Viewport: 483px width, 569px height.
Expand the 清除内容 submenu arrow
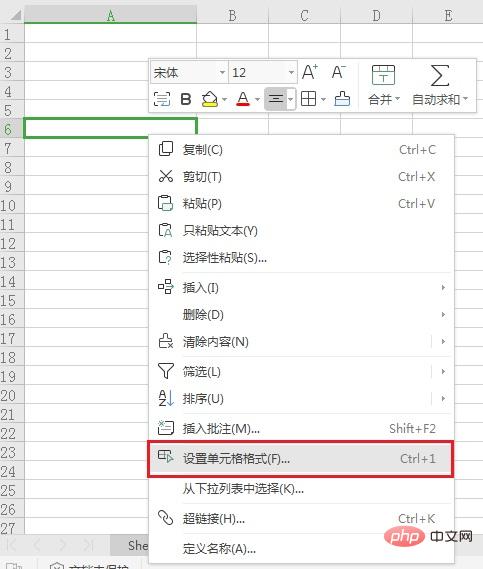[x=443, y=341]
